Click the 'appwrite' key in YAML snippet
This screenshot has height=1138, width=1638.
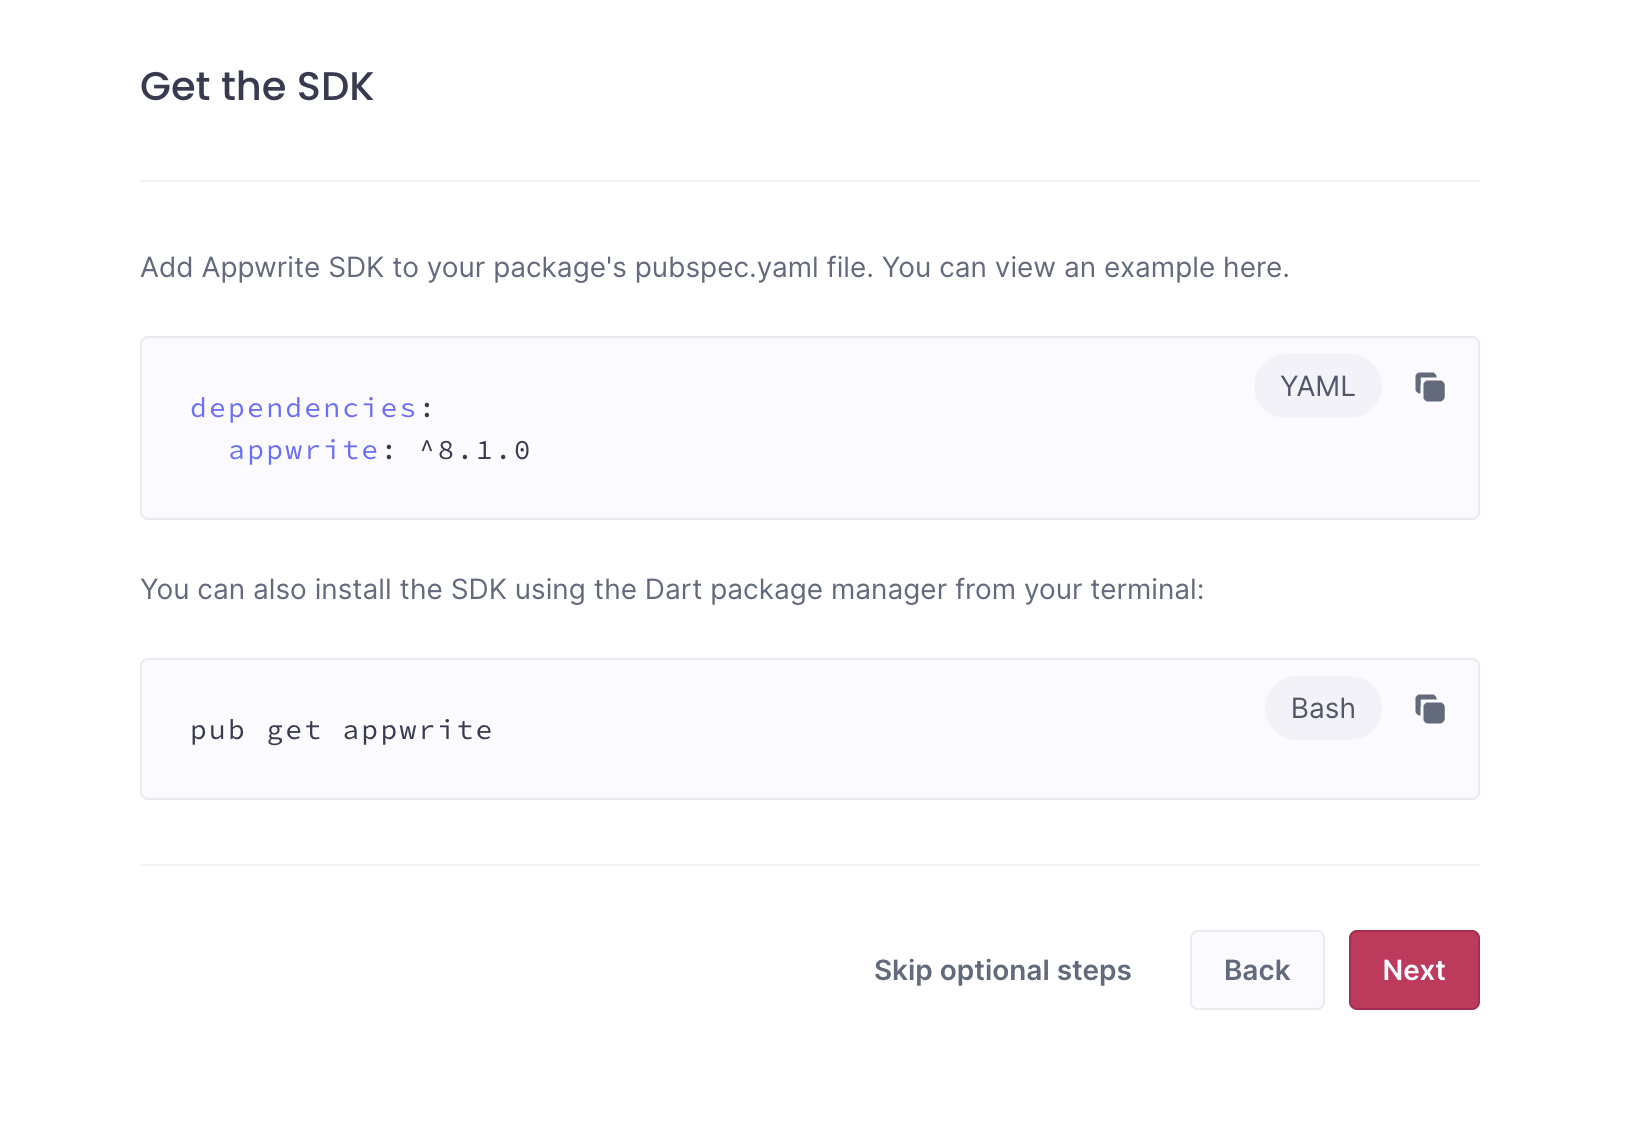(303, 451)
